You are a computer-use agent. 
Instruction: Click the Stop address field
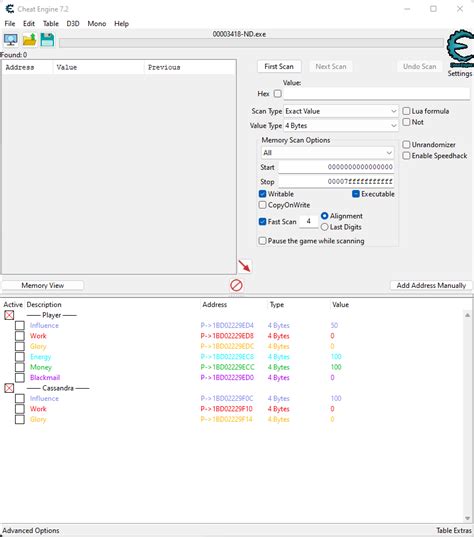coord(336,182)
